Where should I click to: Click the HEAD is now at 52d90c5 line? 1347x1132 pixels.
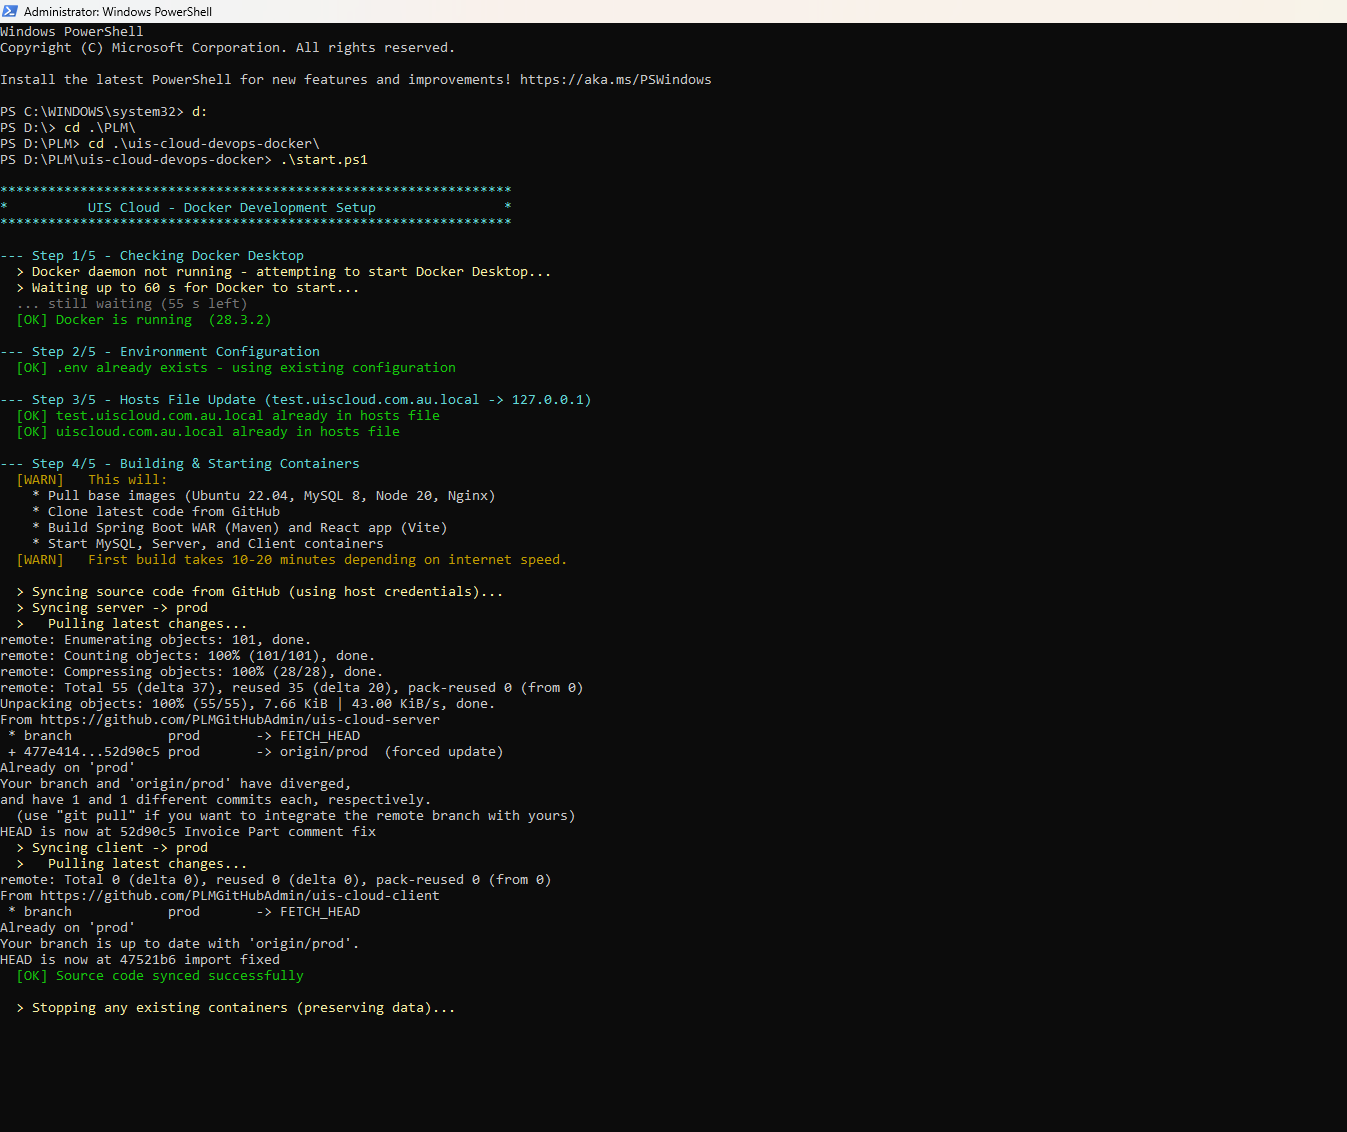click(188, 832)
